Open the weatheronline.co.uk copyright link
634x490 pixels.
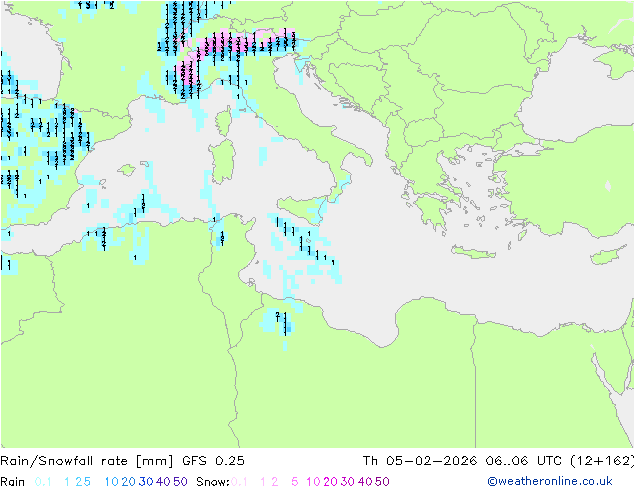point(550,481)
